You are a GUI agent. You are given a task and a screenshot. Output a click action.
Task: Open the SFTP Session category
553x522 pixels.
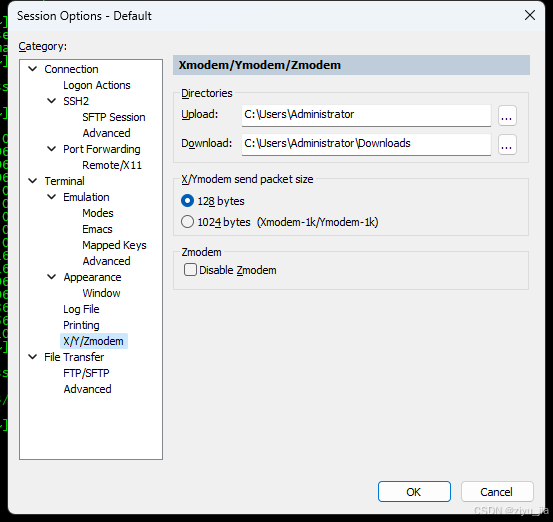(x=114, y=117)
